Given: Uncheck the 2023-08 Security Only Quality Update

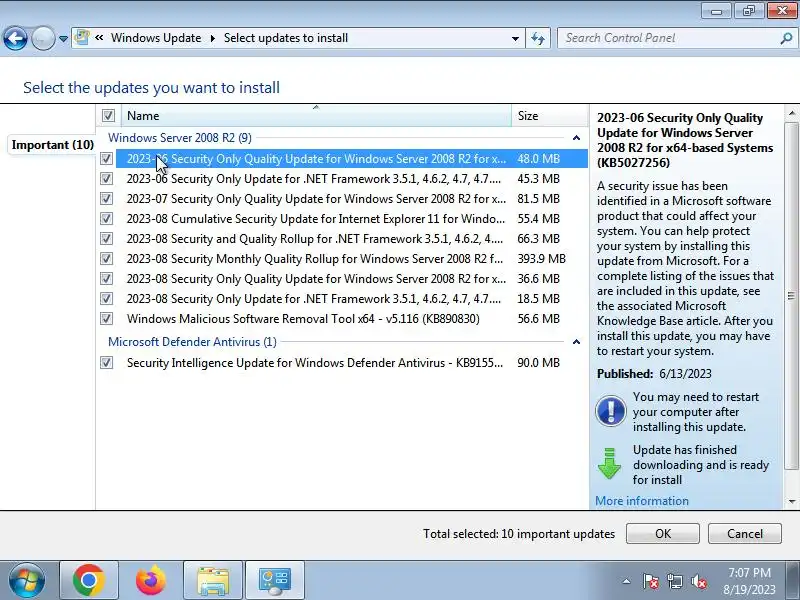Looking at the screenshot, I should coord(106,279).
